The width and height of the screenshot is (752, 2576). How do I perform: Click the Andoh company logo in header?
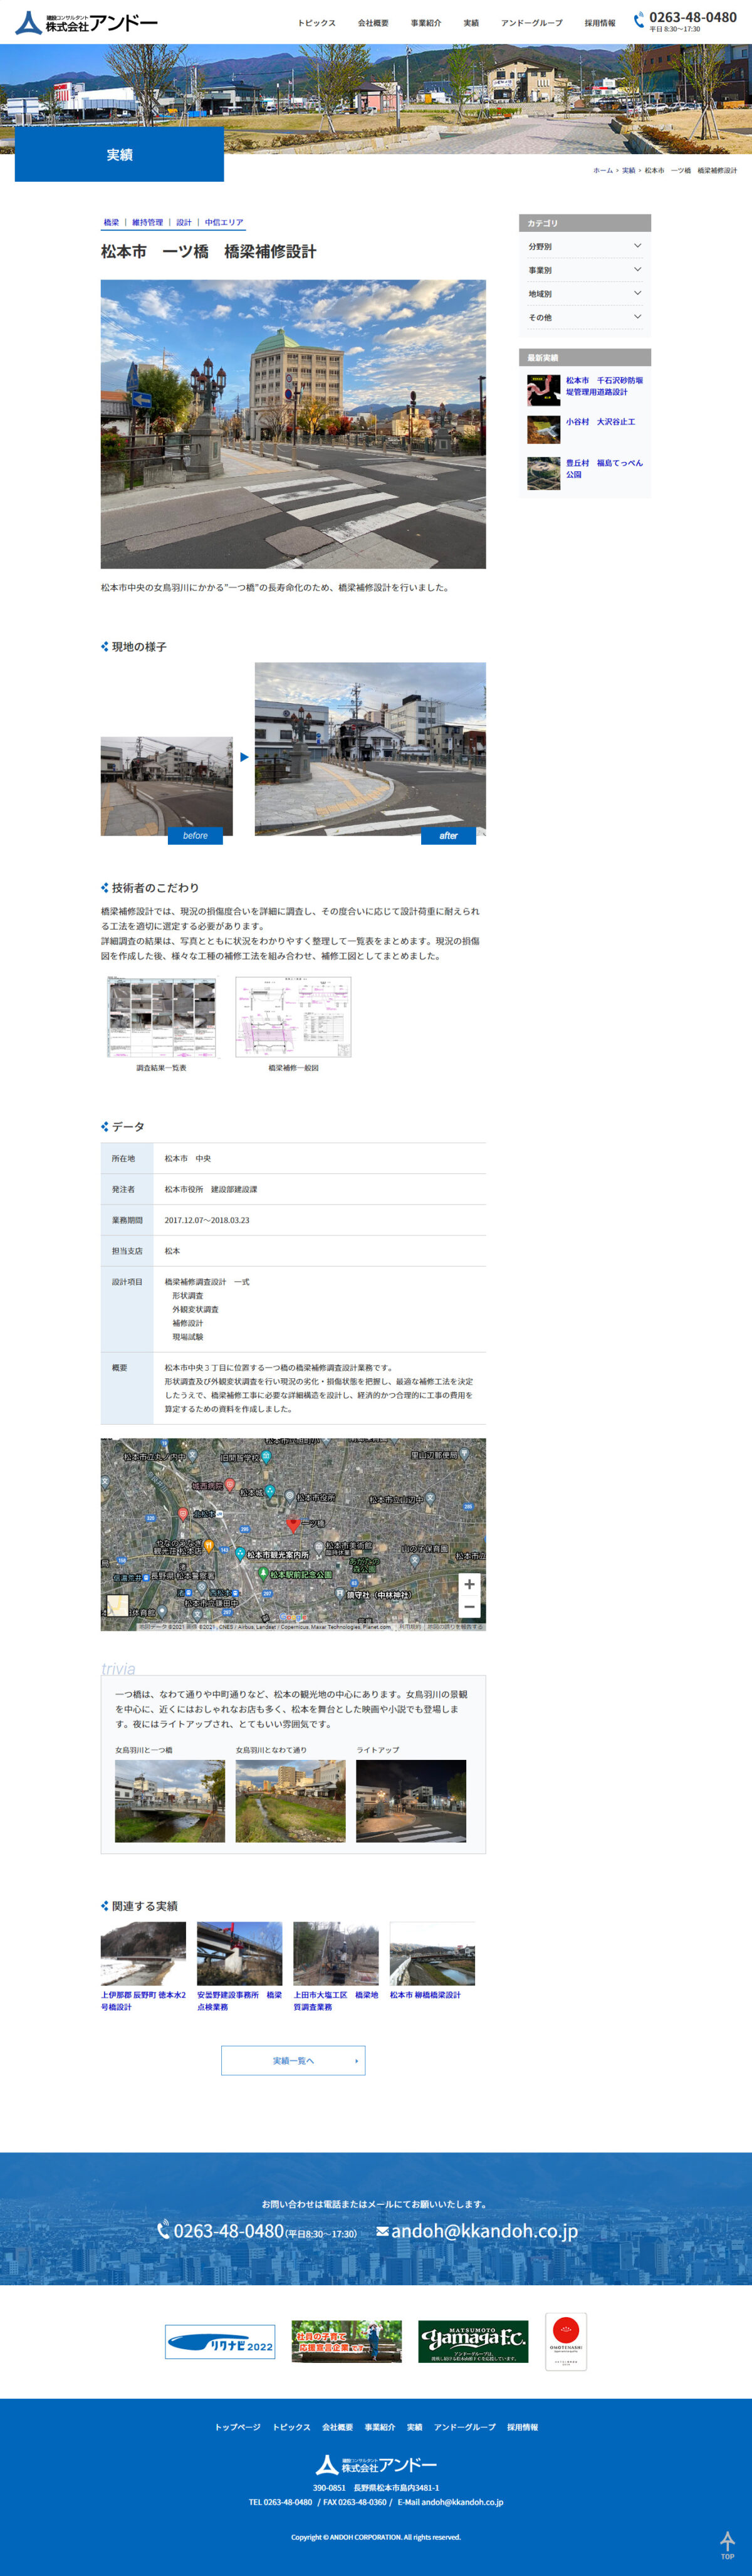coord(87,22)
